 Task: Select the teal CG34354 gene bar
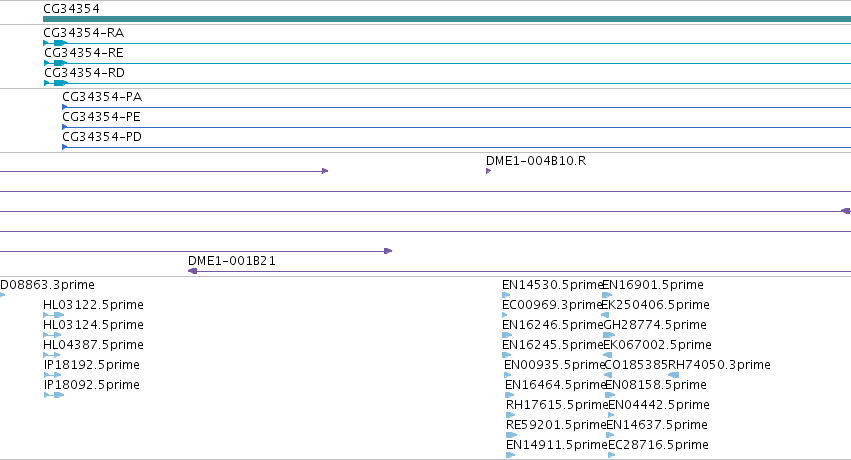(447, 19)
